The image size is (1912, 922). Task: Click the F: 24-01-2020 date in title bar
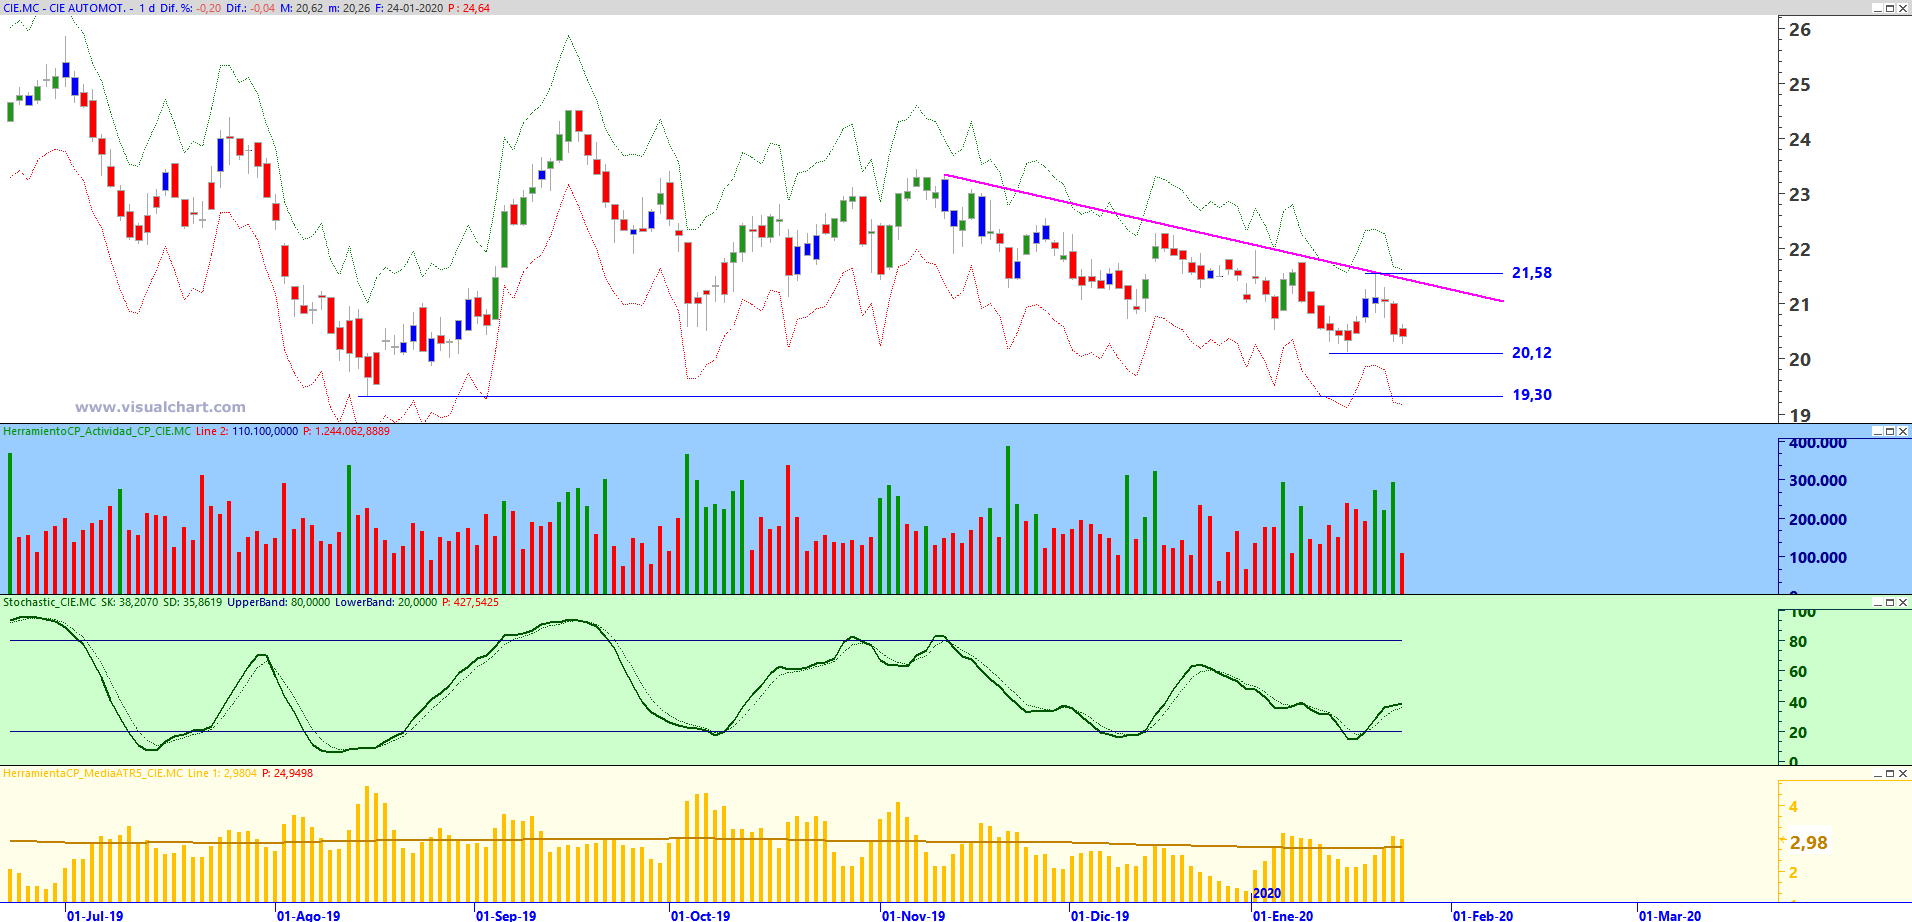409,8
